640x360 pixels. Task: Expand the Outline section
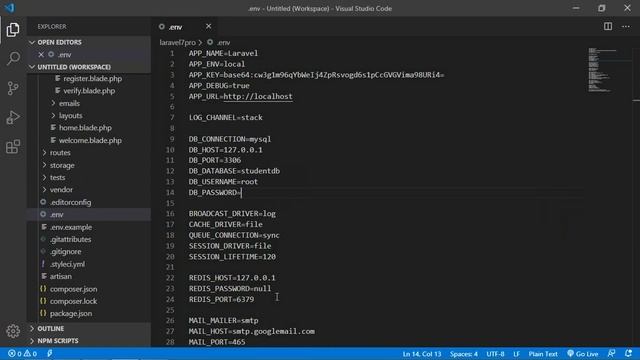pos(89,329)
